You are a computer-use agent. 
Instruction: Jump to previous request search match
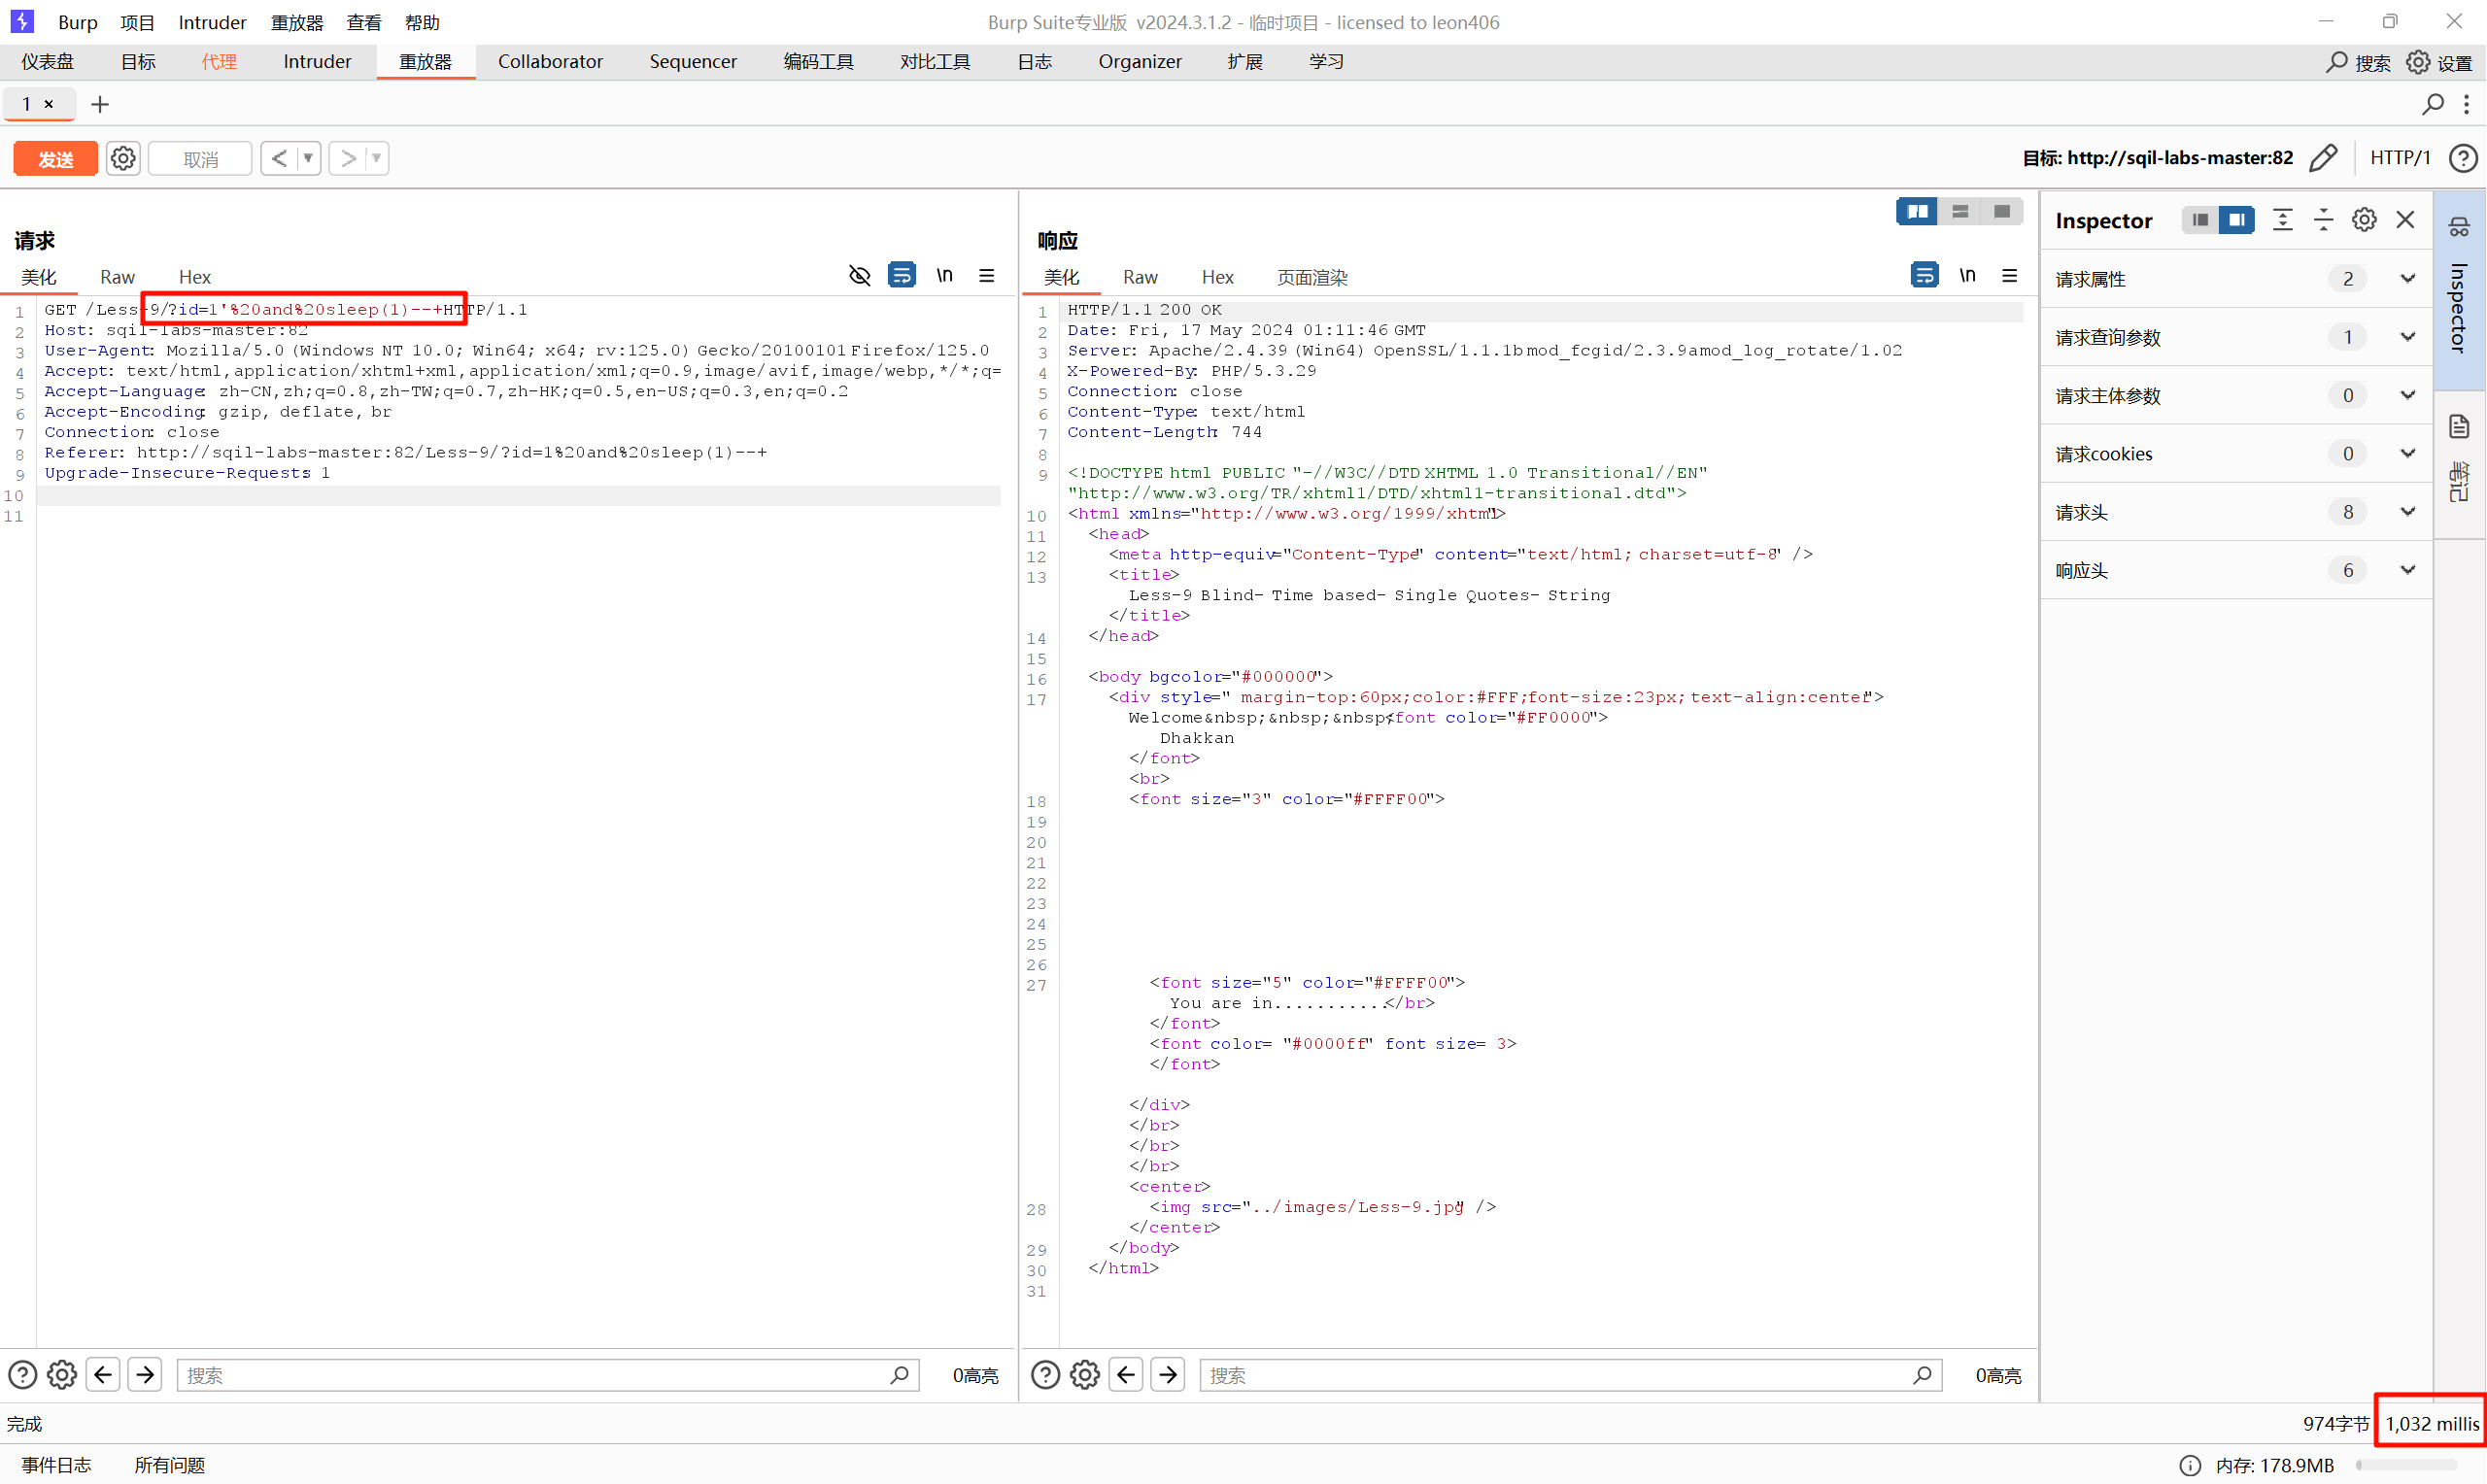point(103,1375)
